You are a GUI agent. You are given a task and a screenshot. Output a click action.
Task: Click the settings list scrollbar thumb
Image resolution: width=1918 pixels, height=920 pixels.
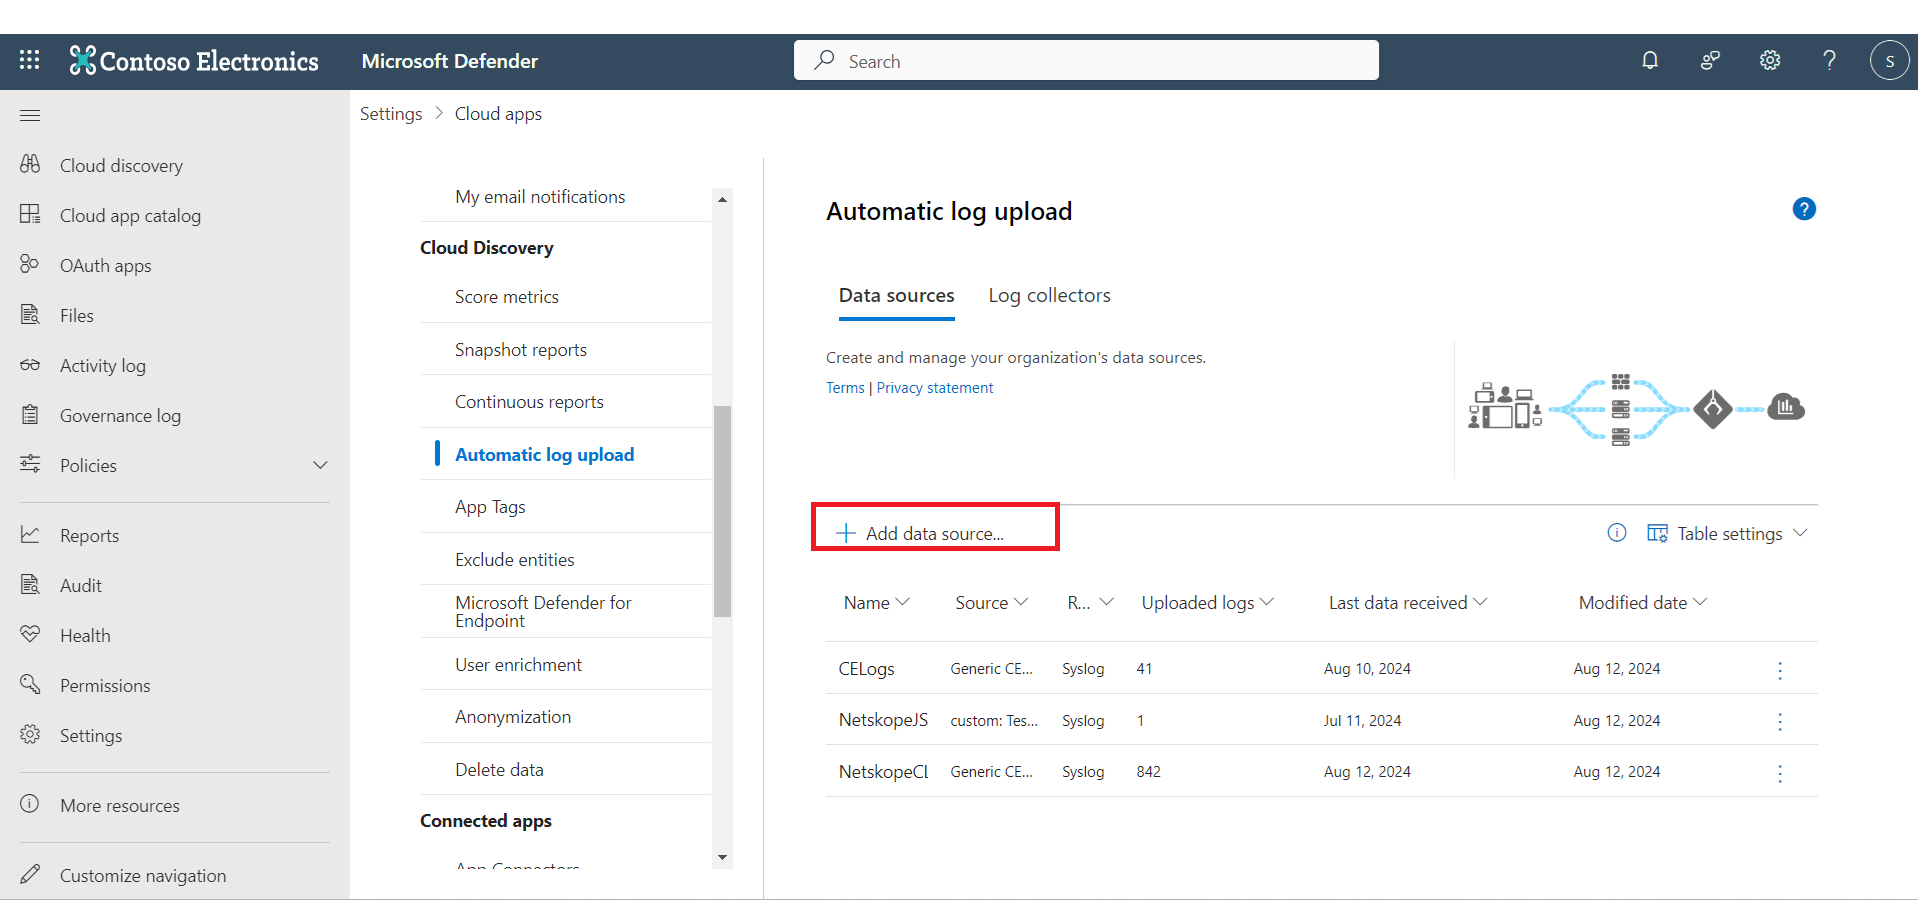(722, 510)
